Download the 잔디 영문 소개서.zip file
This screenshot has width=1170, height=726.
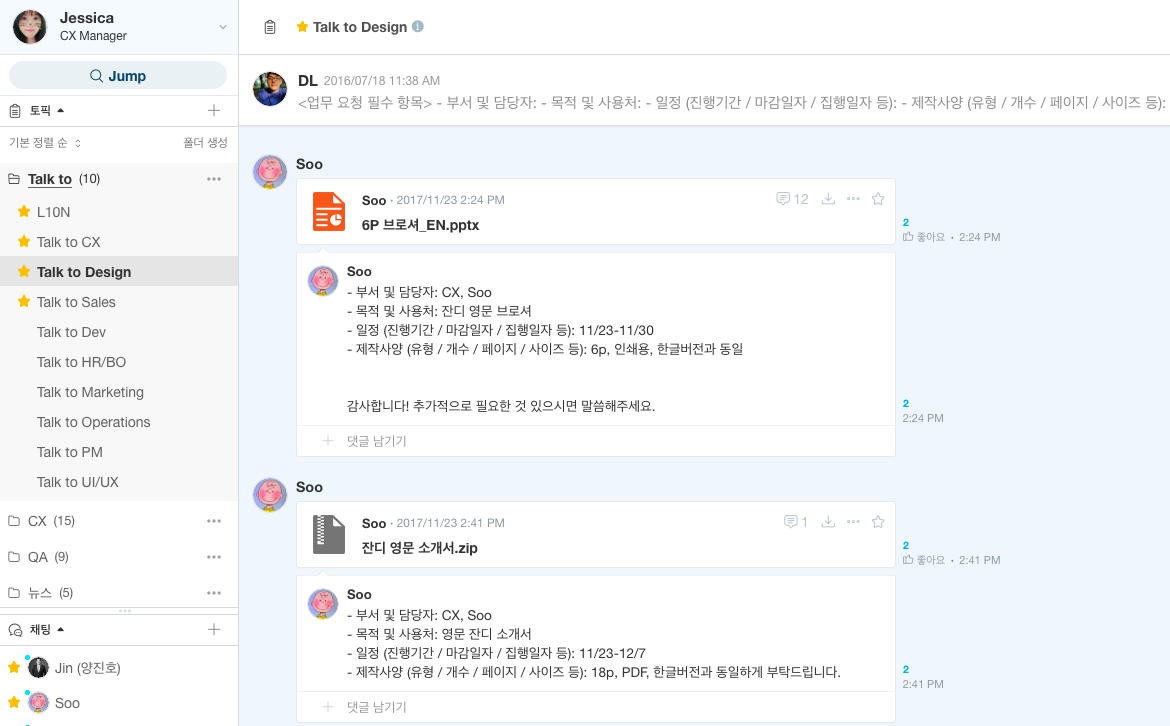coord(828,522)
